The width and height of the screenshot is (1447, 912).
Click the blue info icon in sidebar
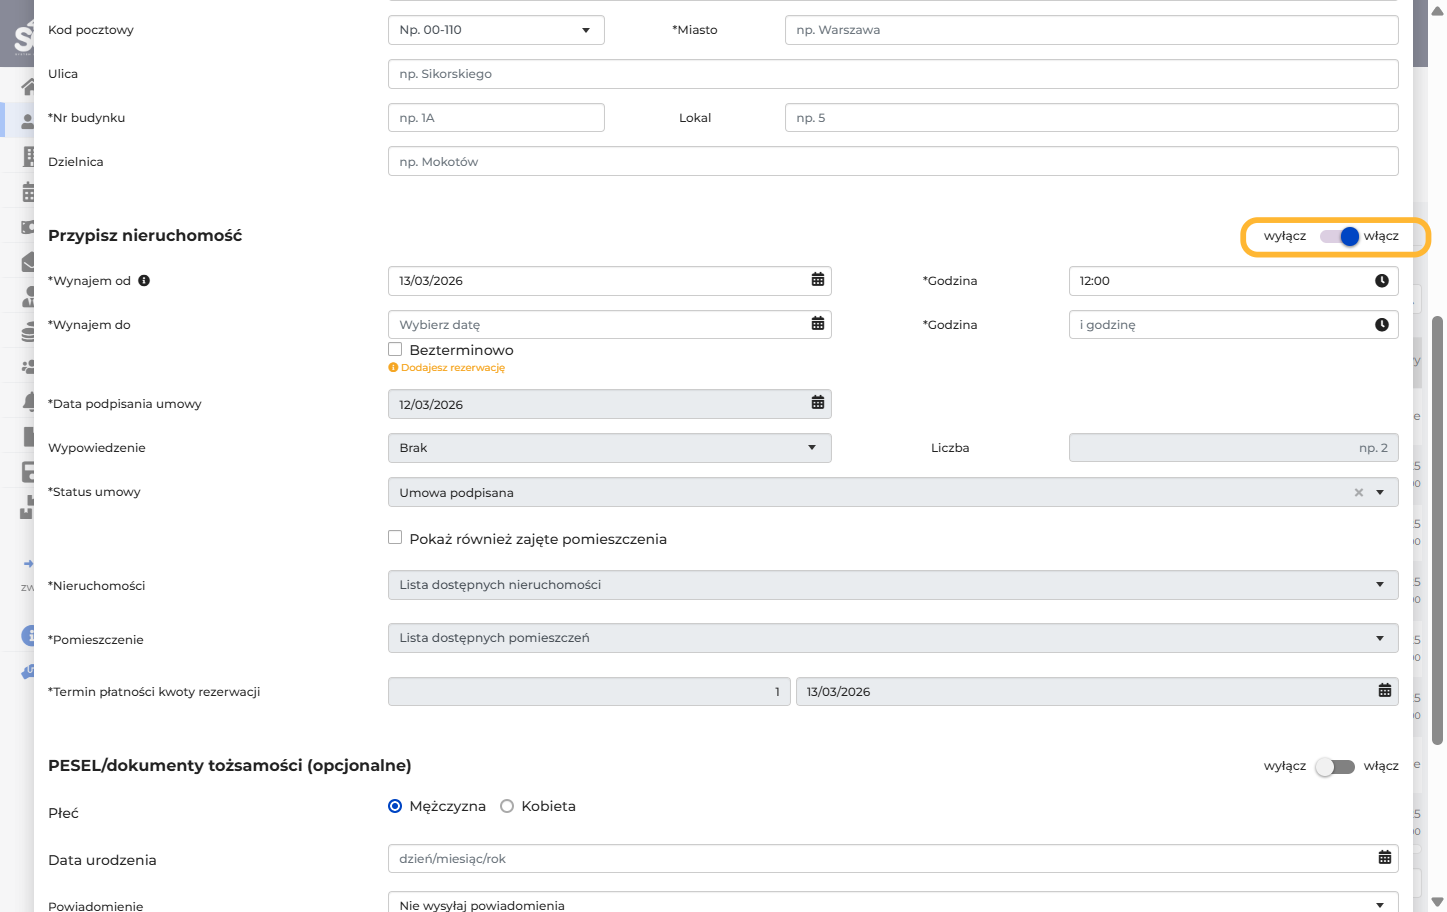28,635
